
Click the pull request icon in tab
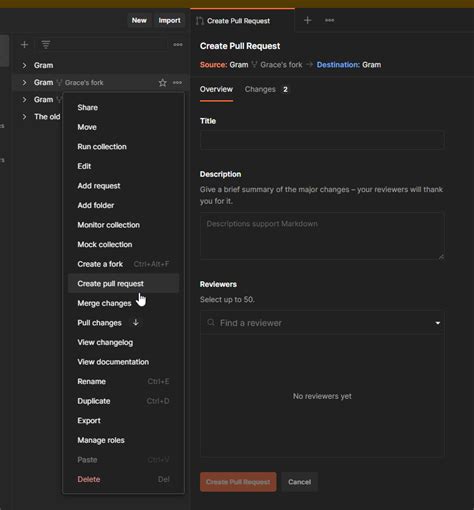200,21
